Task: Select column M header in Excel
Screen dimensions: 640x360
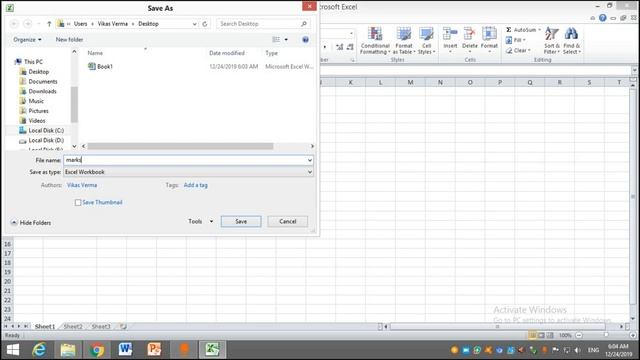Action: pos(410,82)
